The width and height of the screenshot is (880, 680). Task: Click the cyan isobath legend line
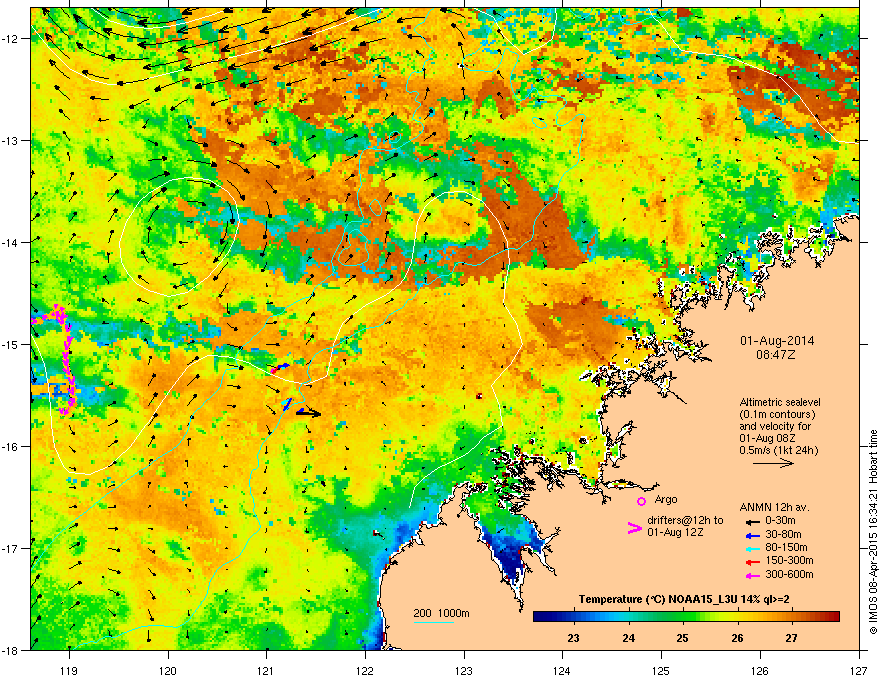pyautogui.click(x=433, y=622)
